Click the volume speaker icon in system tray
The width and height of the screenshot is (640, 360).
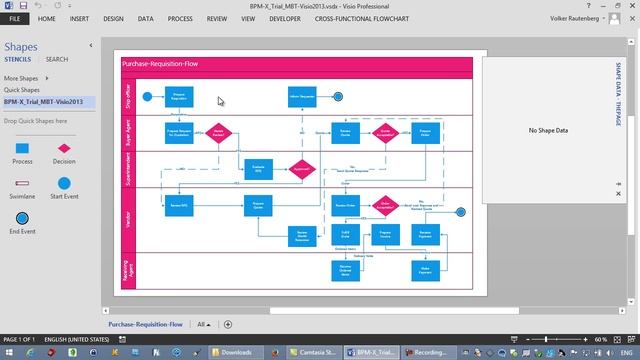coord(610,352)
